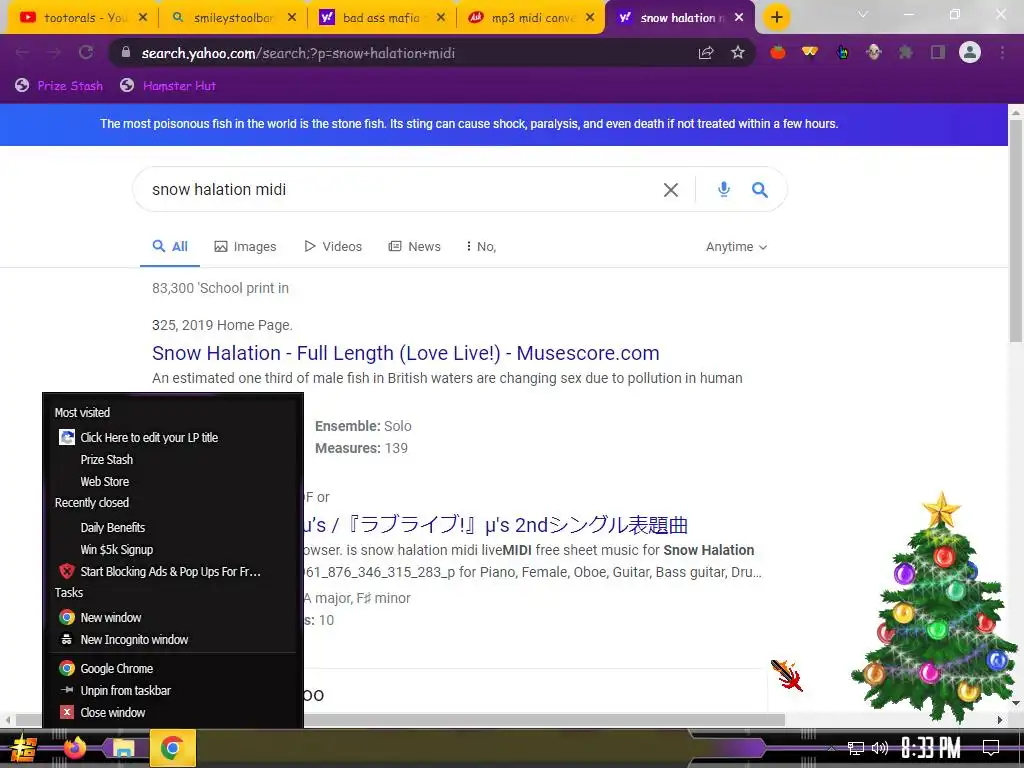
Task: Open Prize Stash in Most visited list
Action: click(173, 460)
